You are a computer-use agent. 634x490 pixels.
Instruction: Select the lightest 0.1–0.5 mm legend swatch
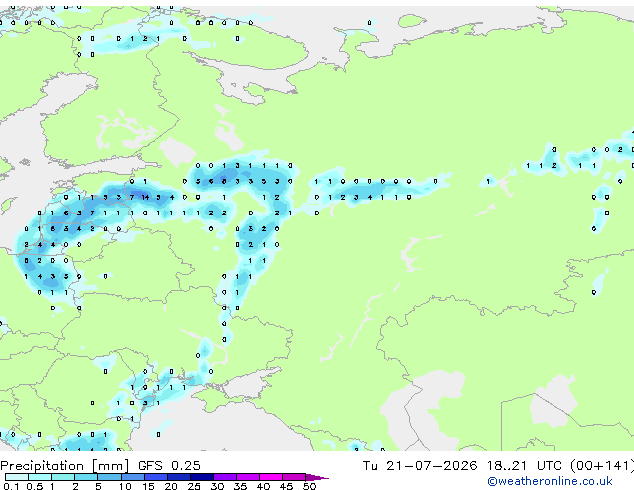(x=17, y=477)
